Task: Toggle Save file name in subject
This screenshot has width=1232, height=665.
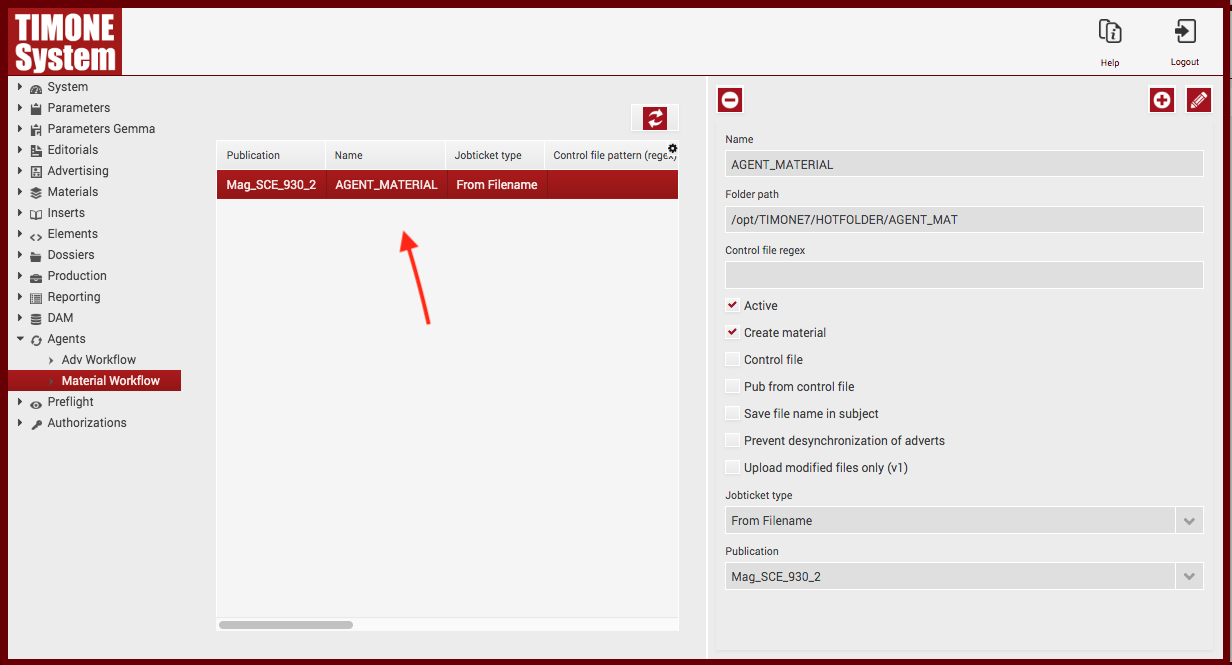Action: tap(733, 414)
